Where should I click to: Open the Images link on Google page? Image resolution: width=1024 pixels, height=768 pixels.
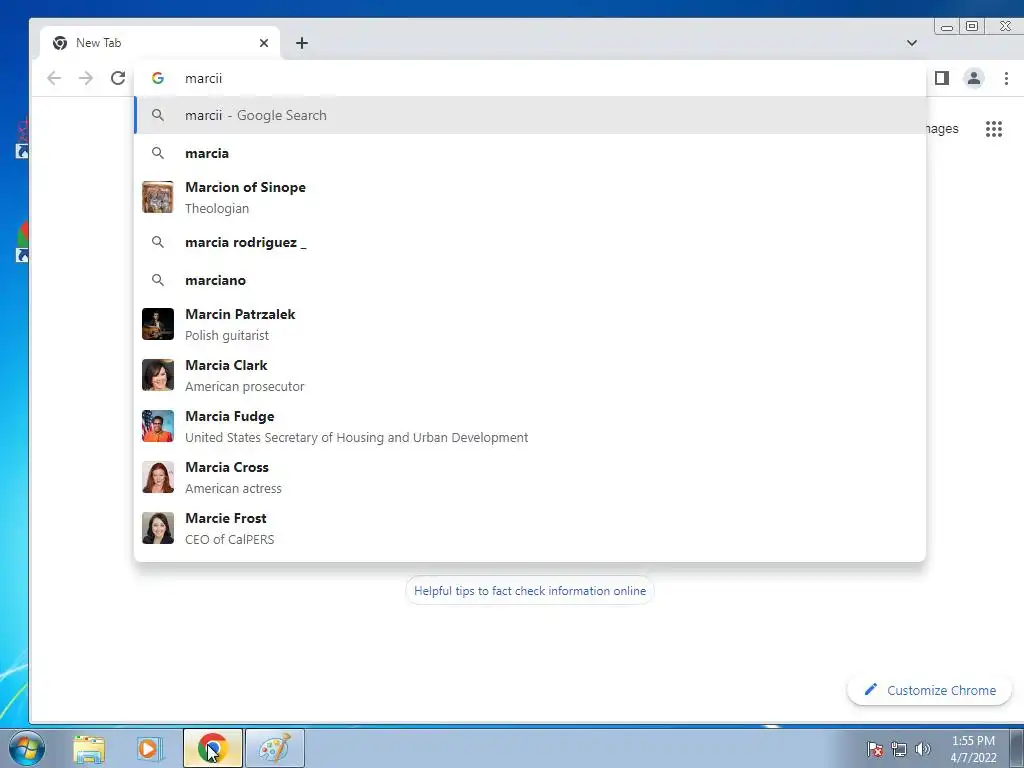[x=942, y=129]
